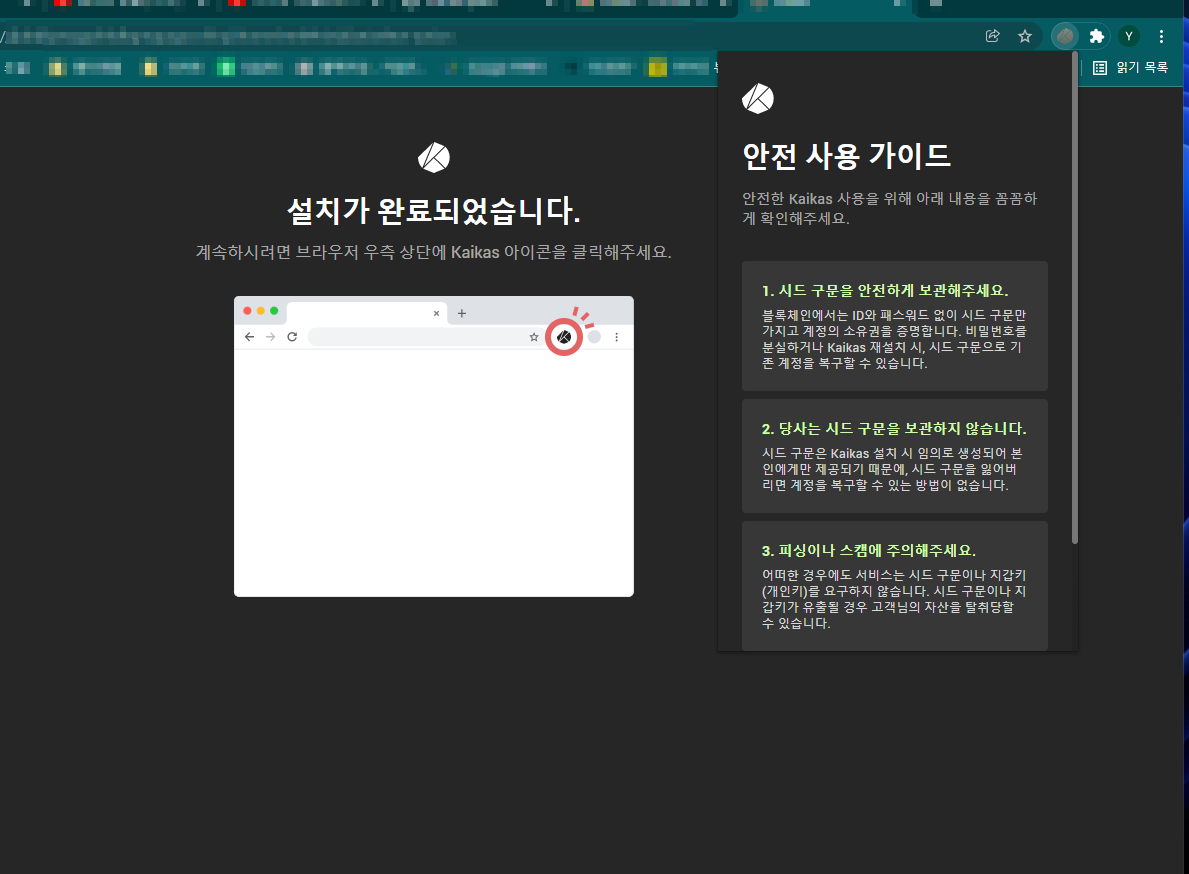Select the card 3. 피싱이나 스캠에 주의해주세요
Screen dimensions: 1189x874
[x=895, y=586]
